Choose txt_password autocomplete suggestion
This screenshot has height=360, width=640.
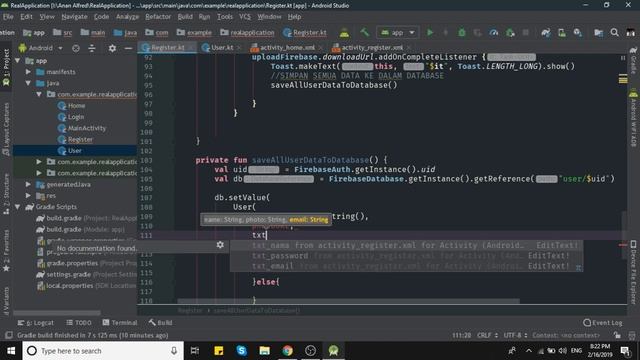click(406, 256)
